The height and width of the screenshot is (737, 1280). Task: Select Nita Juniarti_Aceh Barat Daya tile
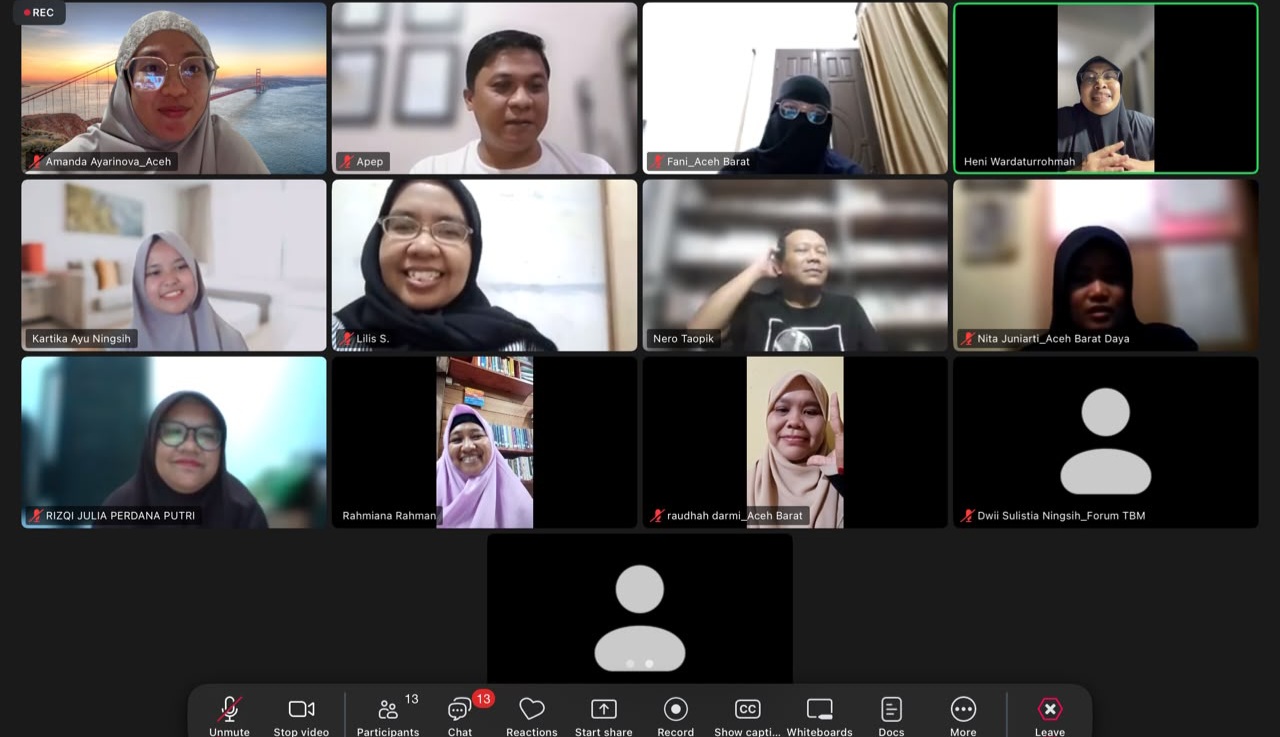tap(1106, 265)
